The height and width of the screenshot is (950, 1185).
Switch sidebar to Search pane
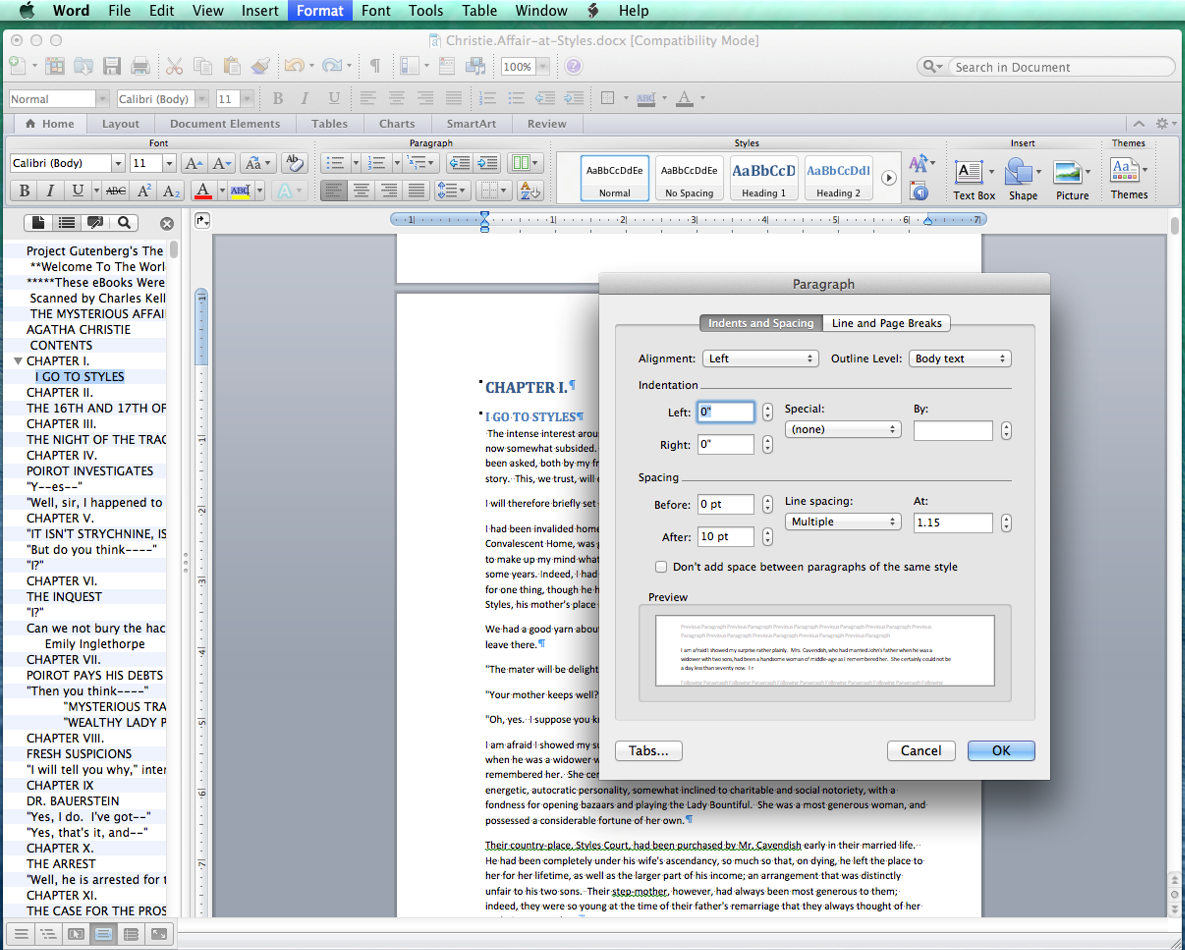[x=124, y=223]
